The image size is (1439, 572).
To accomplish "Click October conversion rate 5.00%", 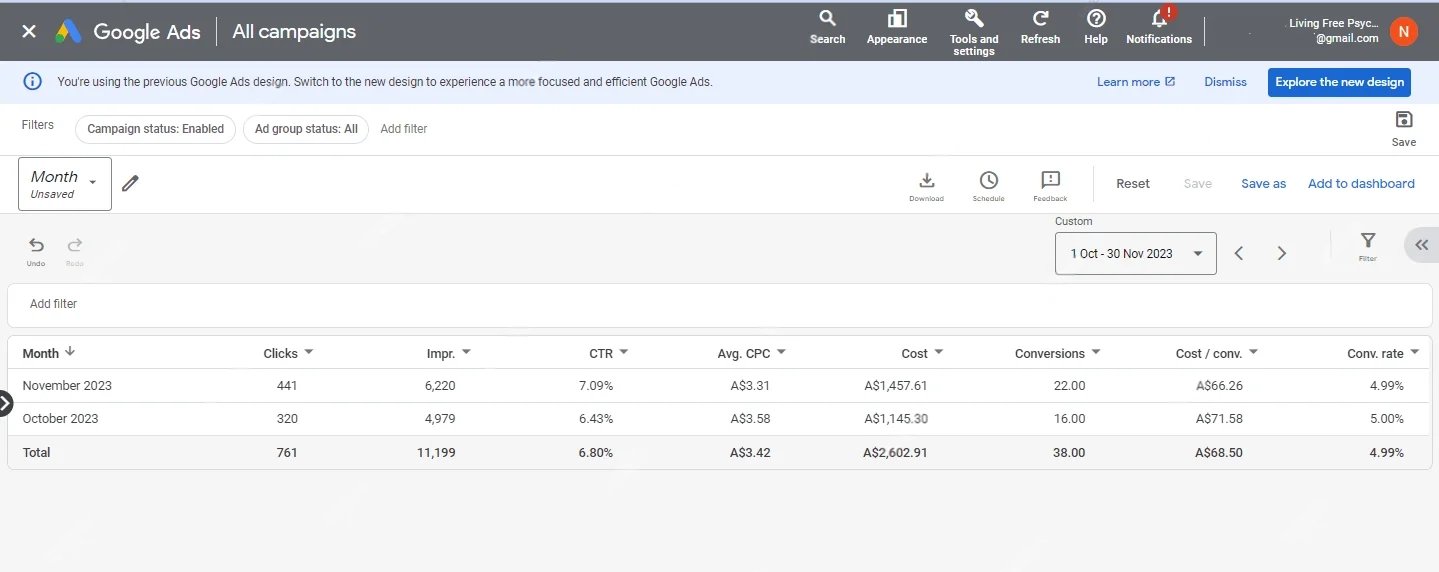I will 1386,419.
